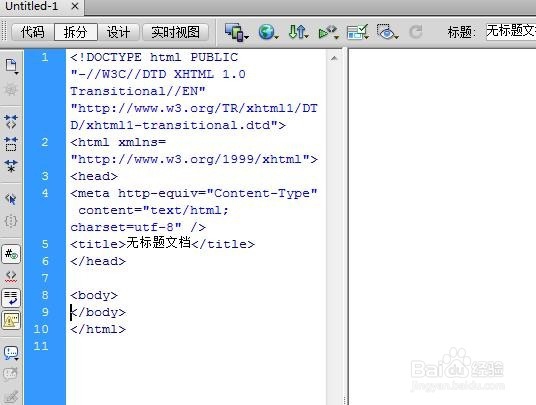Click the xhtml1-transitional.dtd code text

[x=178, y=125]
